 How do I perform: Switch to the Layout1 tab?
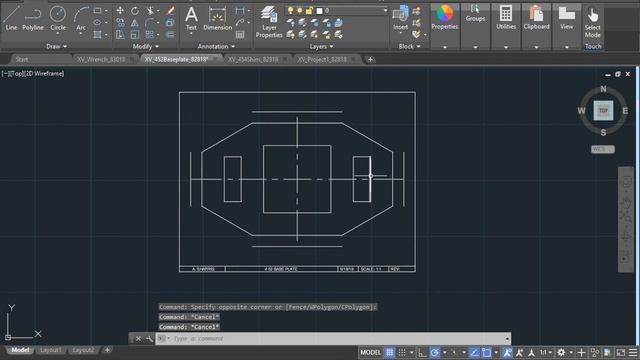click(x=51, y=350)
